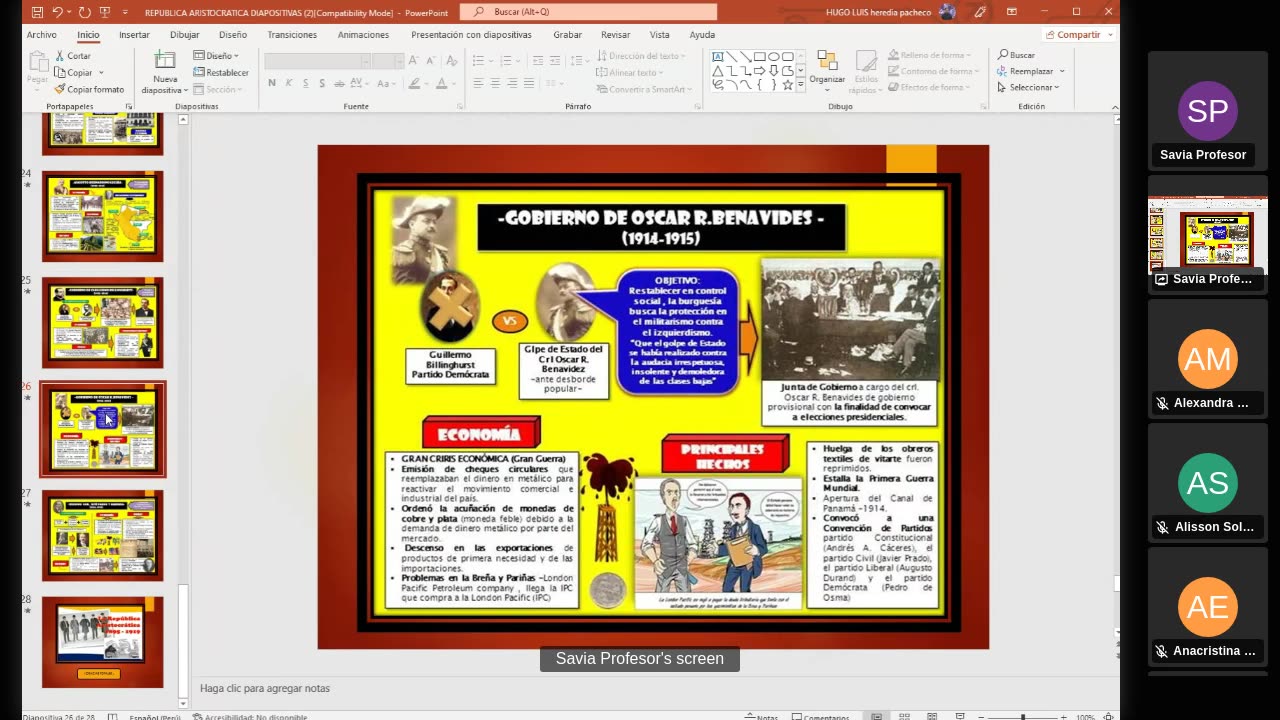Screen dimensions: 1280x720
Task: Go to Presentación con diapositivas tab
Action: (471, 35)
